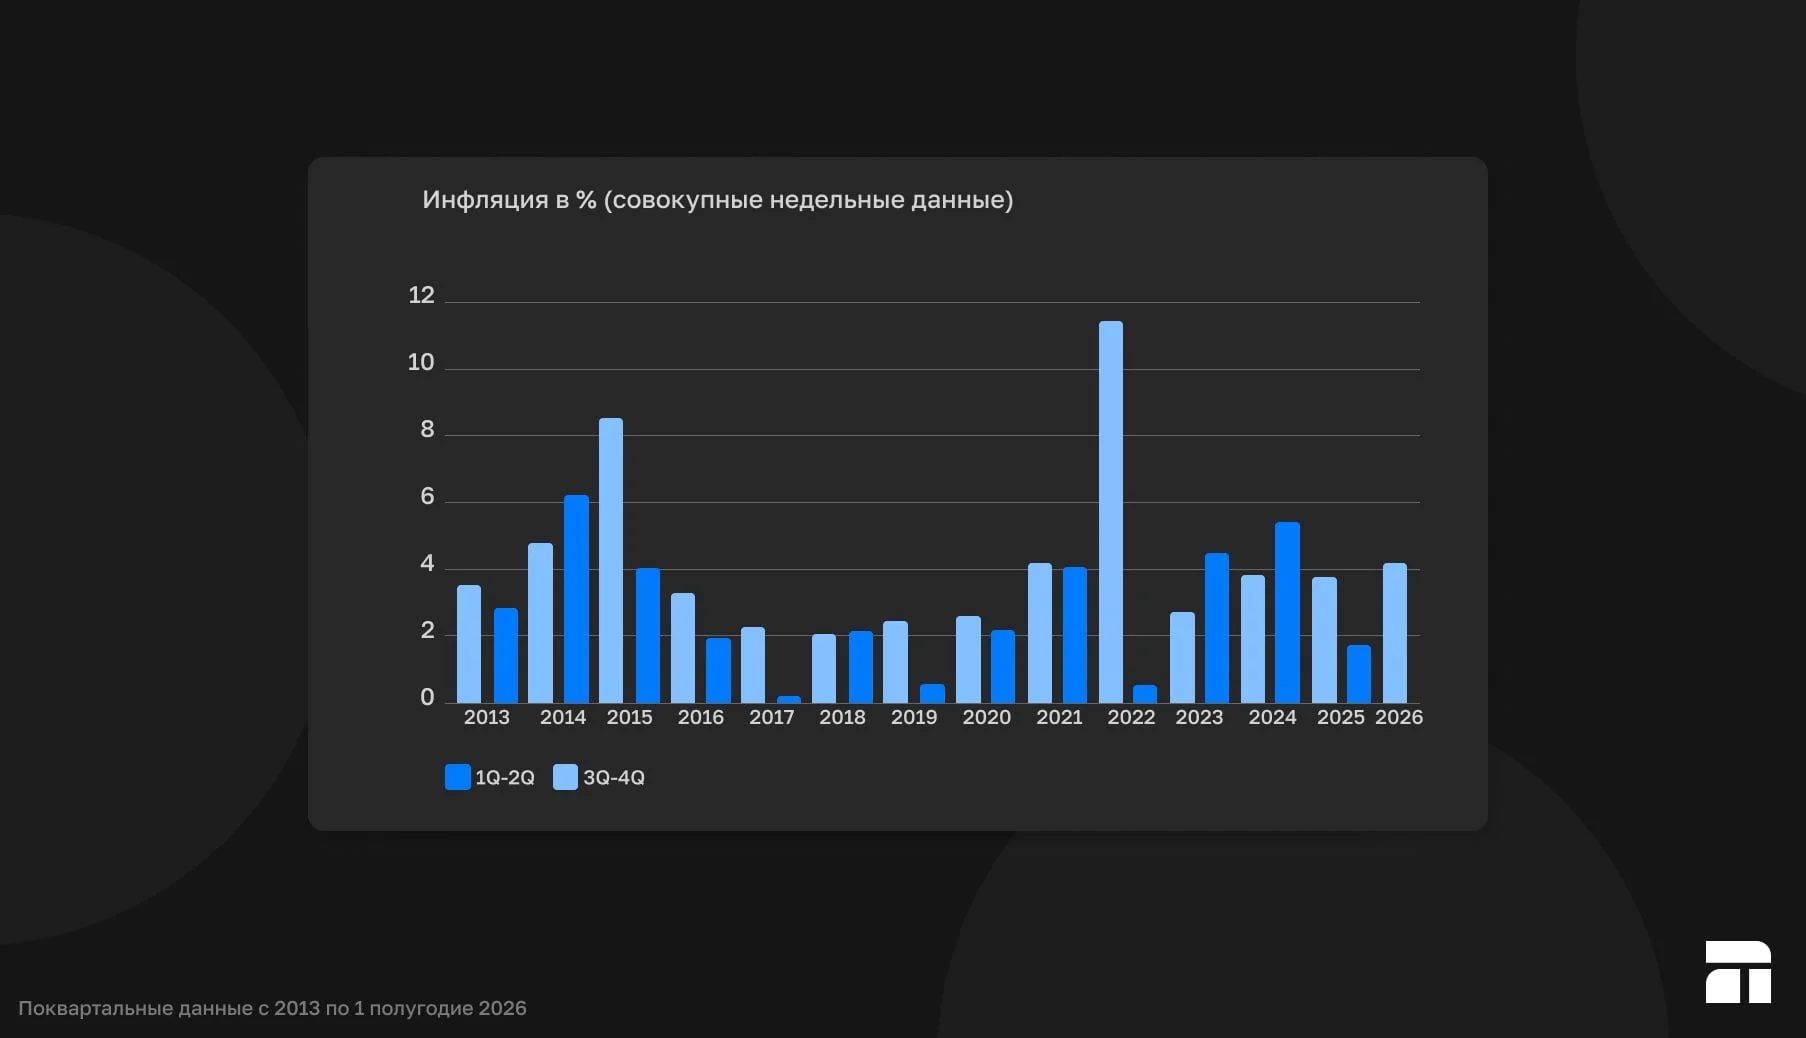Click the y-axis value 2
1806x1038 pixels.
coord(427,630)
